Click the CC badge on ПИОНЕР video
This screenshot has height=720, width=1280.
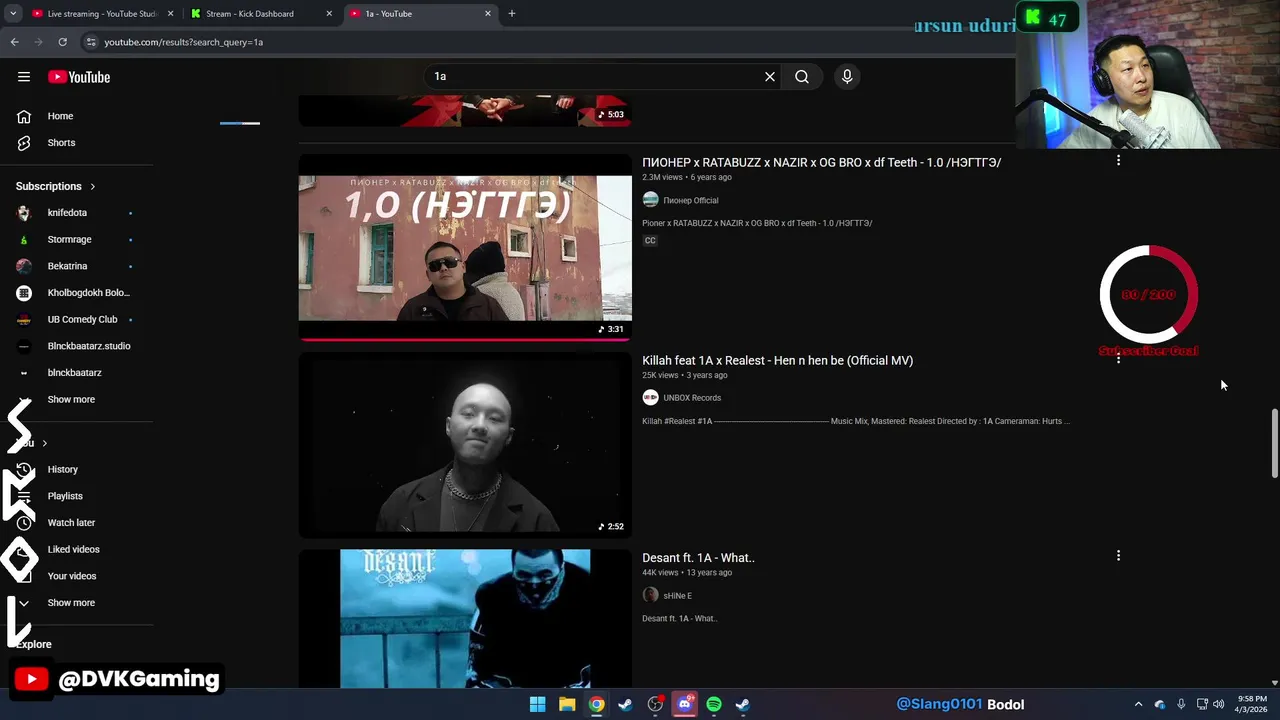(x=650, y=240)
